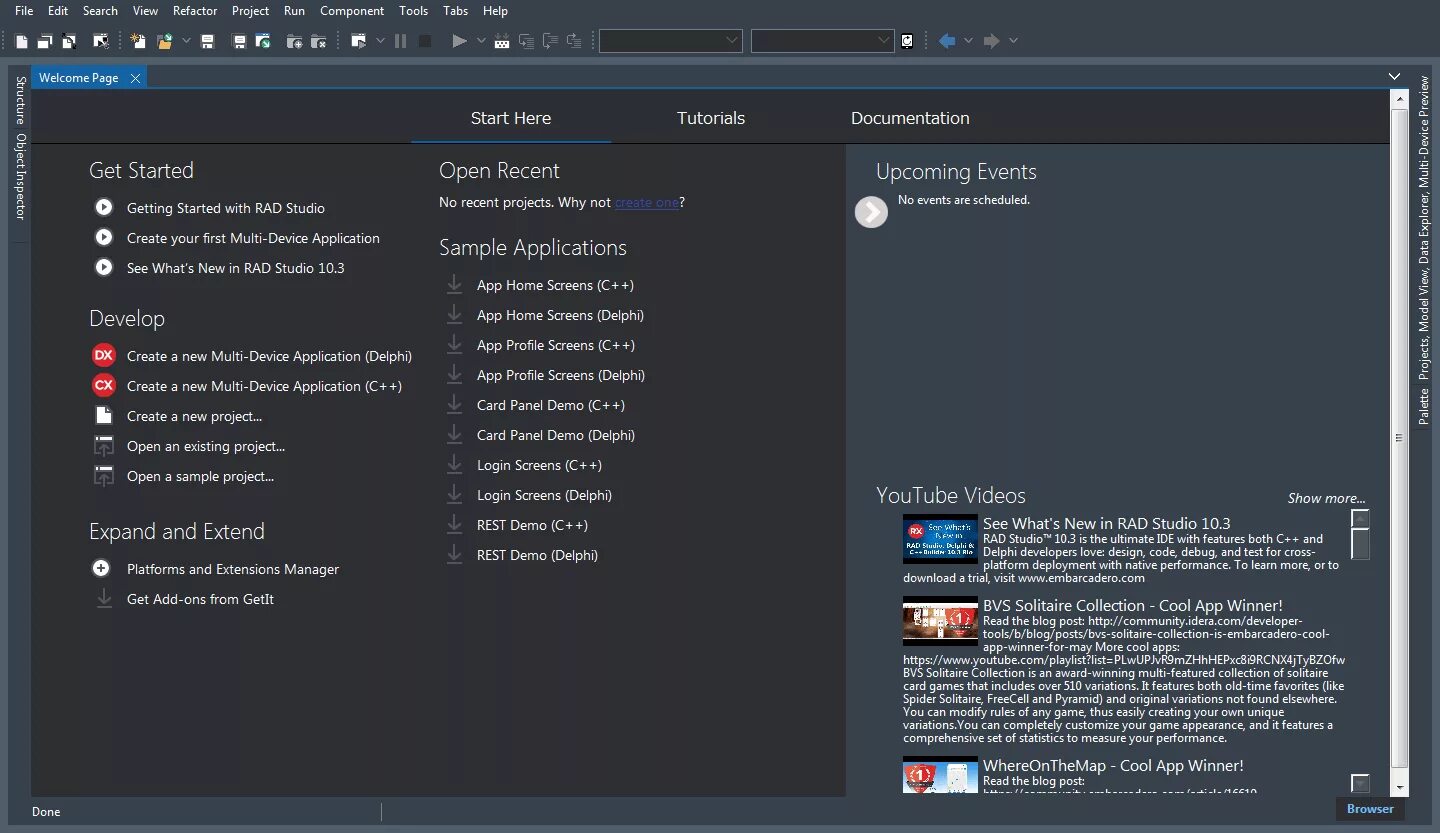
Task: Click 'Show more...' for YouTube Videos
Action: click(x=1326, y=498)
